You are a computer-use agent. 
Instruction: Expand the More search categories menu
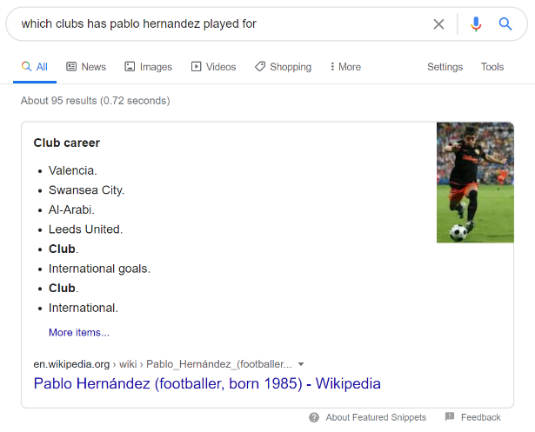[345, 67]
